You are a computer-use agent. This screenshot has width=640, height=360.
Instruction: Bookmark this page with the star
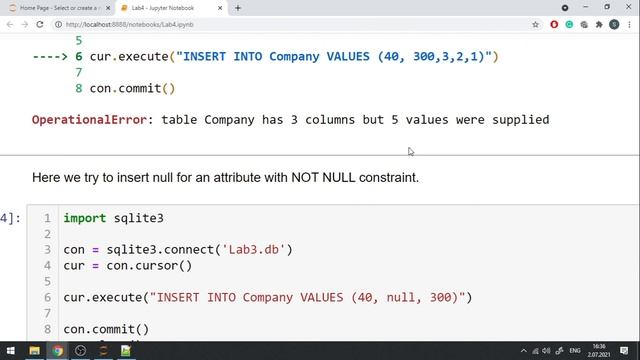[x=536, y=24]
